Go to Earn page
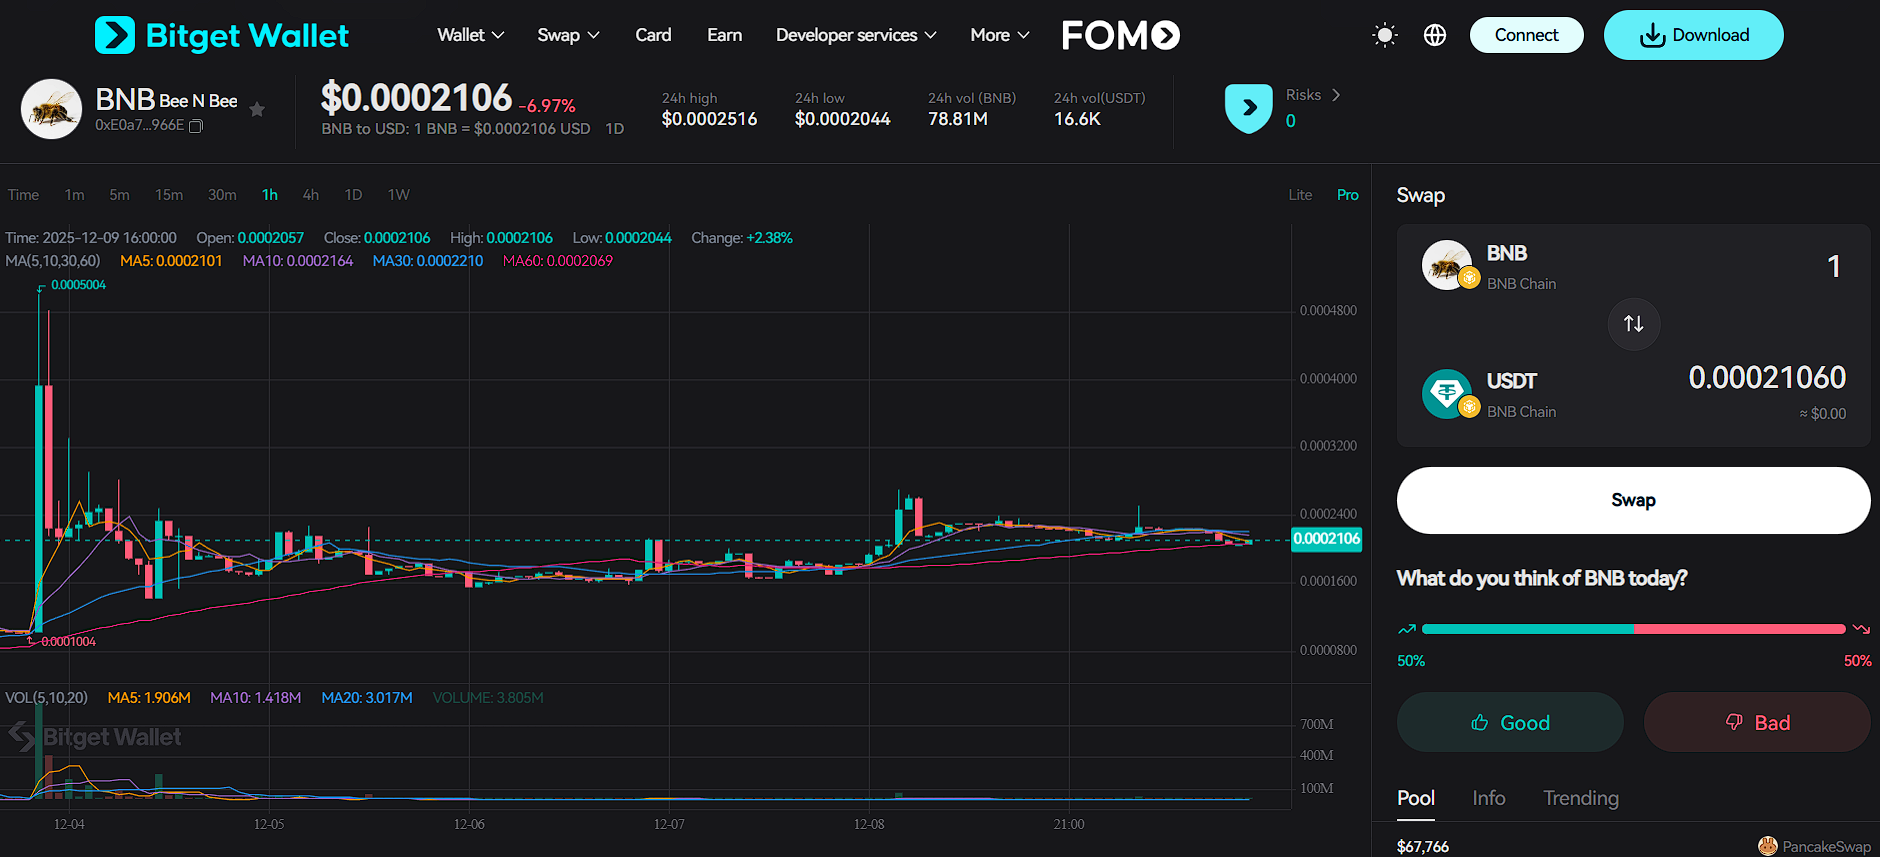 (724, 35)
